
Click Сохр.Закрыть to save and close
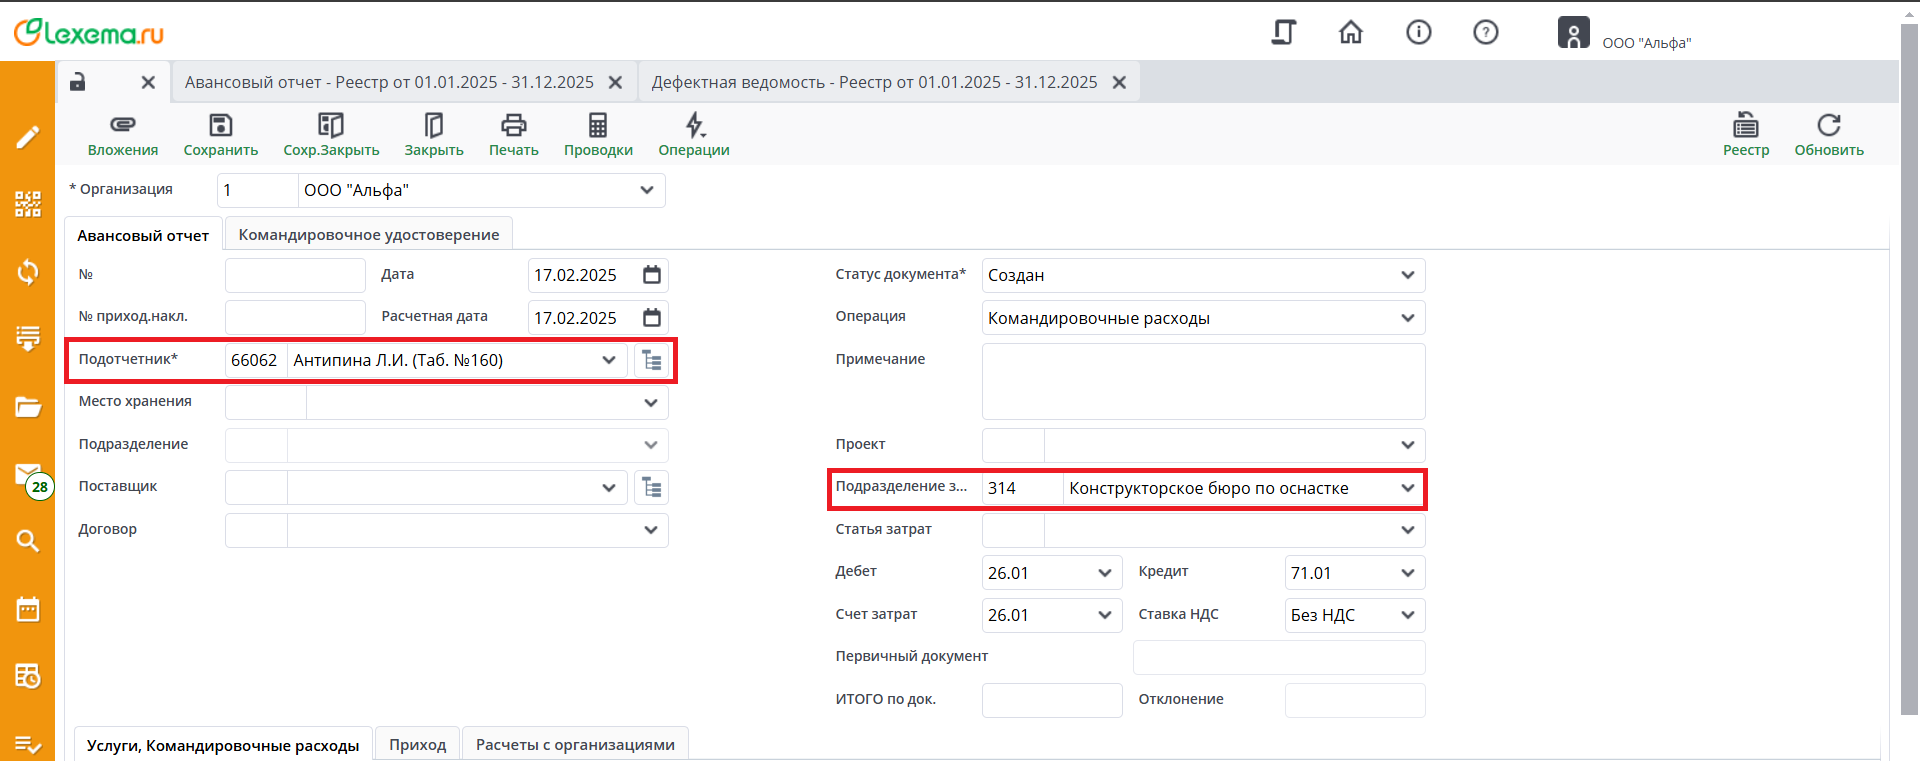[331, 125]
